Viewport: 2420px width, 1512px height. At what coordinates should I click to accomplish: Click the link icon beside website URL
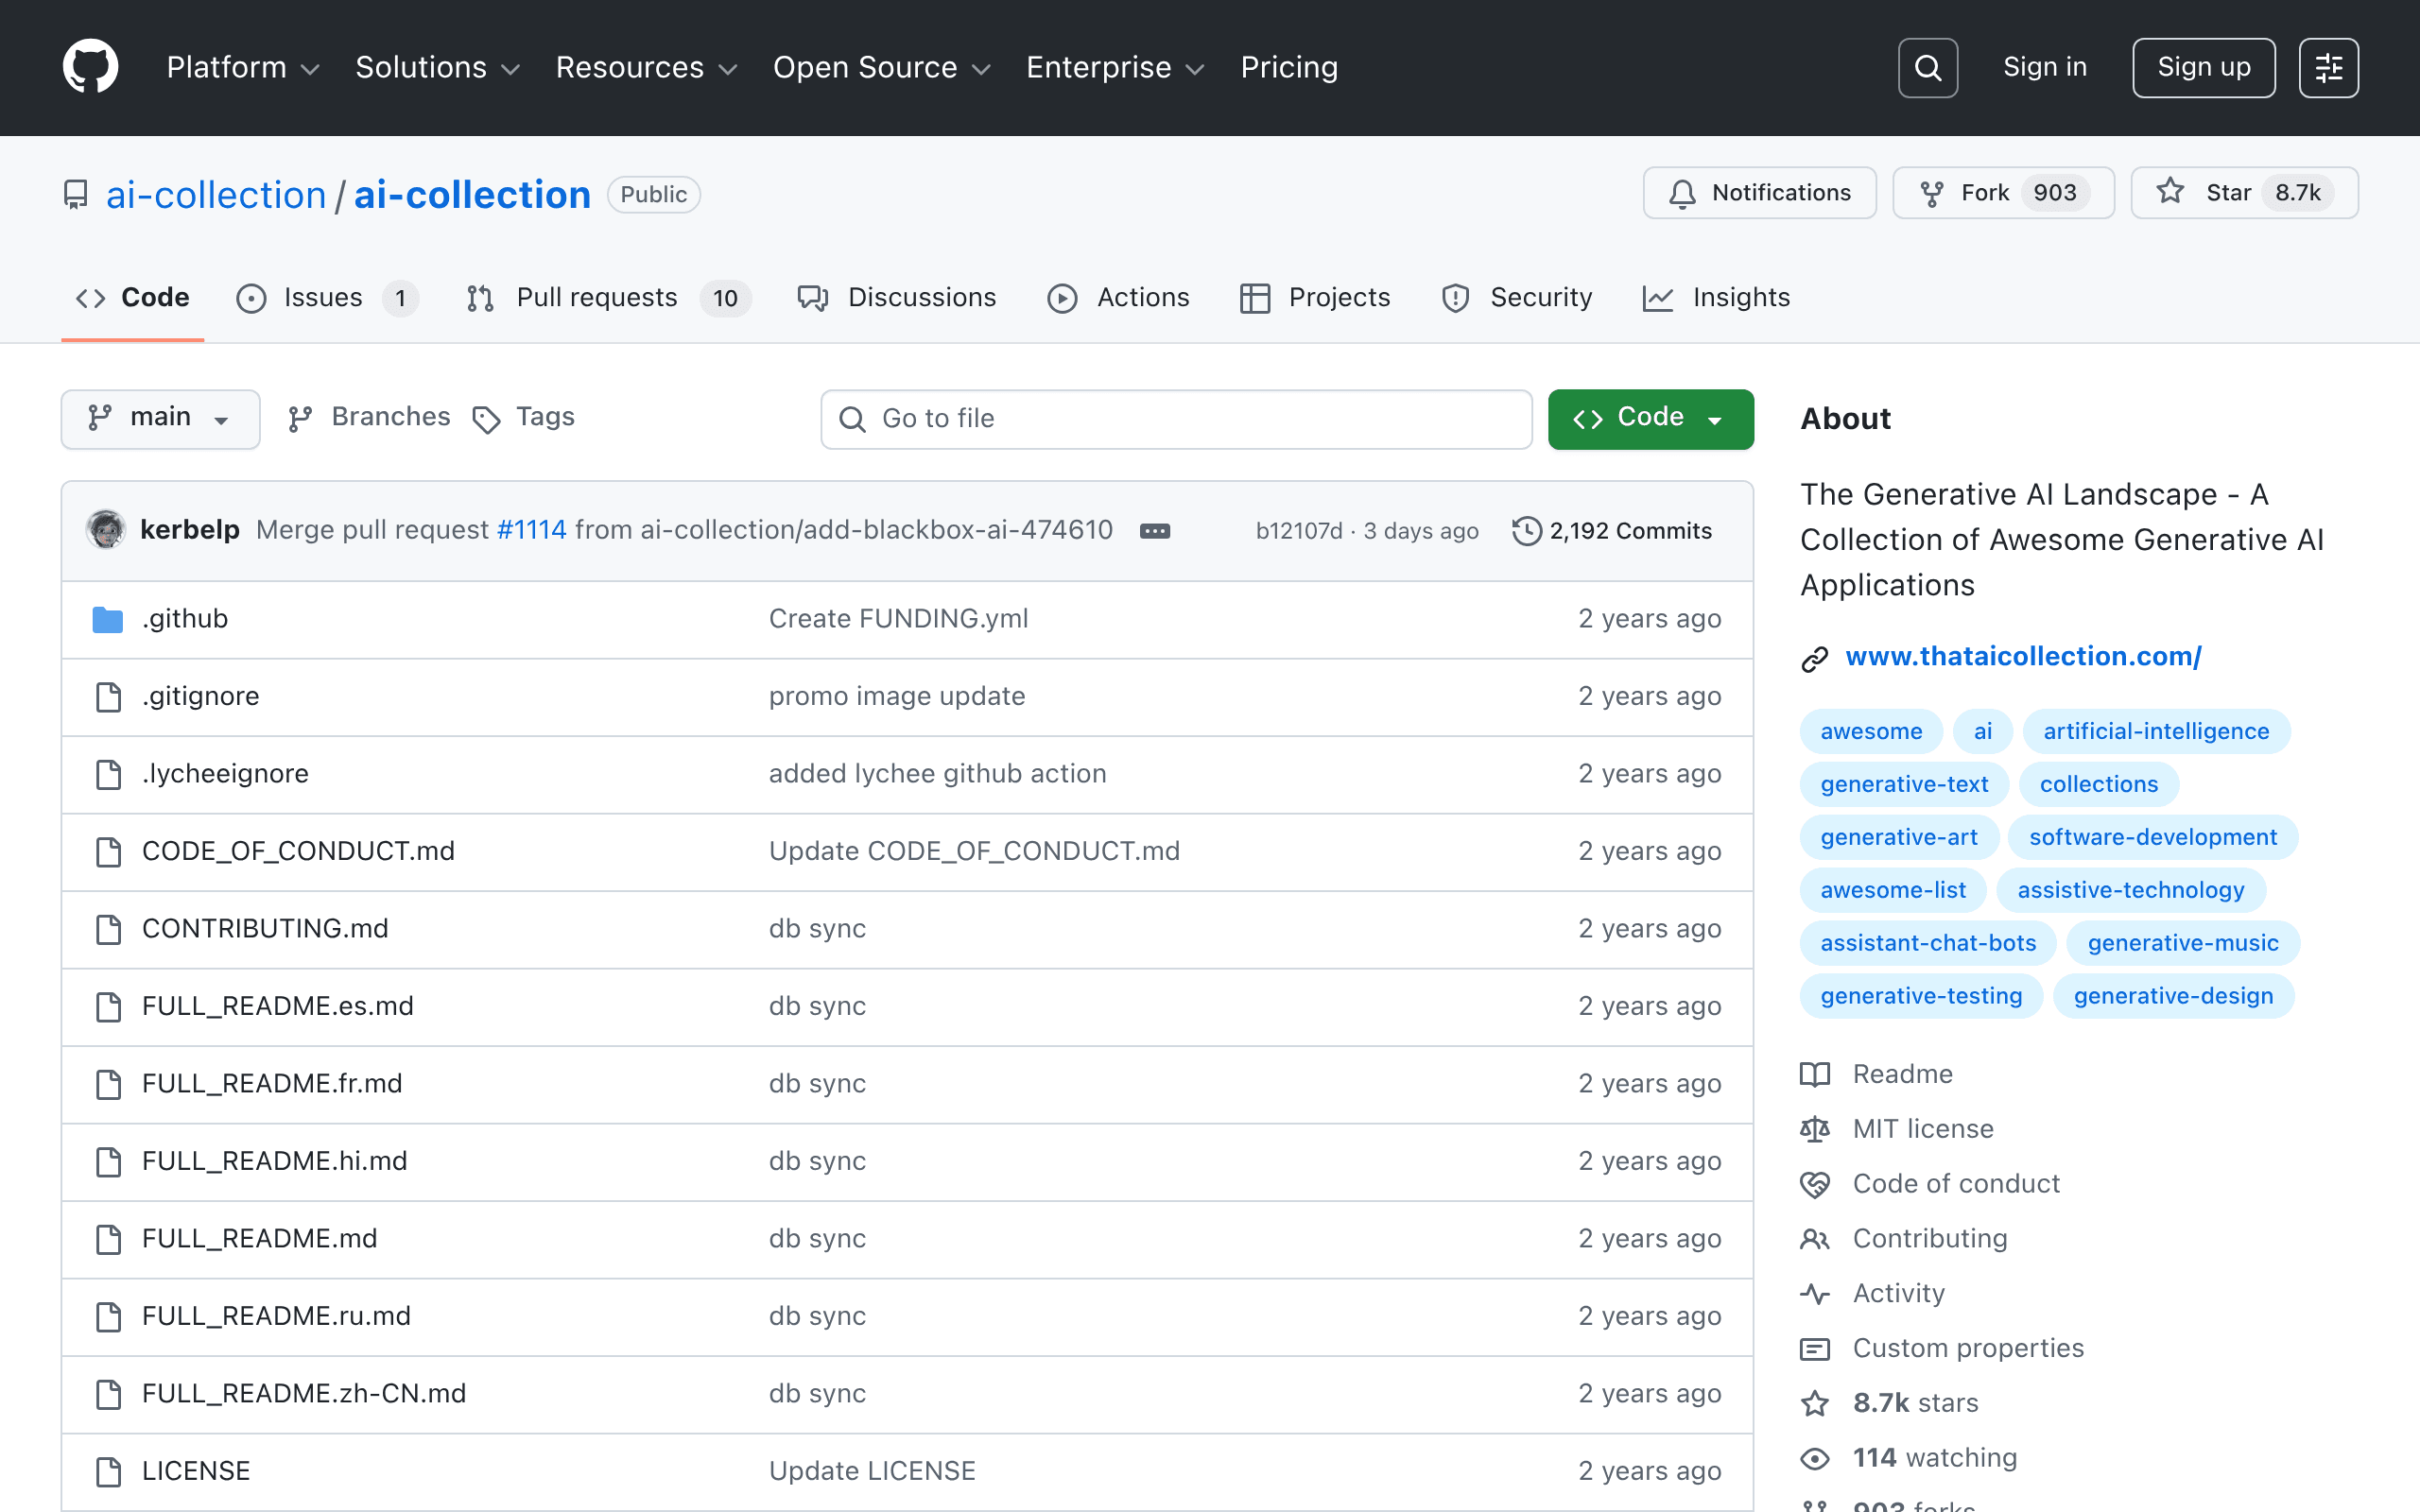1814,659
